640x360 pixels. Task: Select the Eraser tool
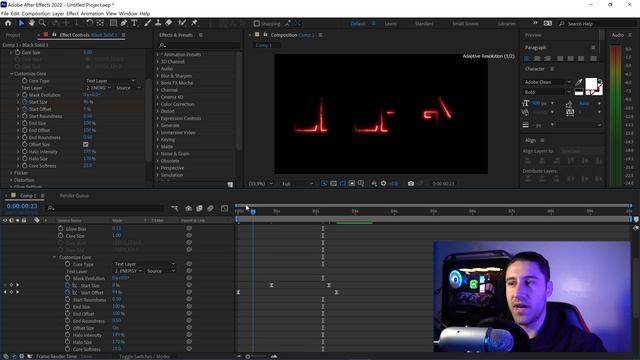click(169, 23)
